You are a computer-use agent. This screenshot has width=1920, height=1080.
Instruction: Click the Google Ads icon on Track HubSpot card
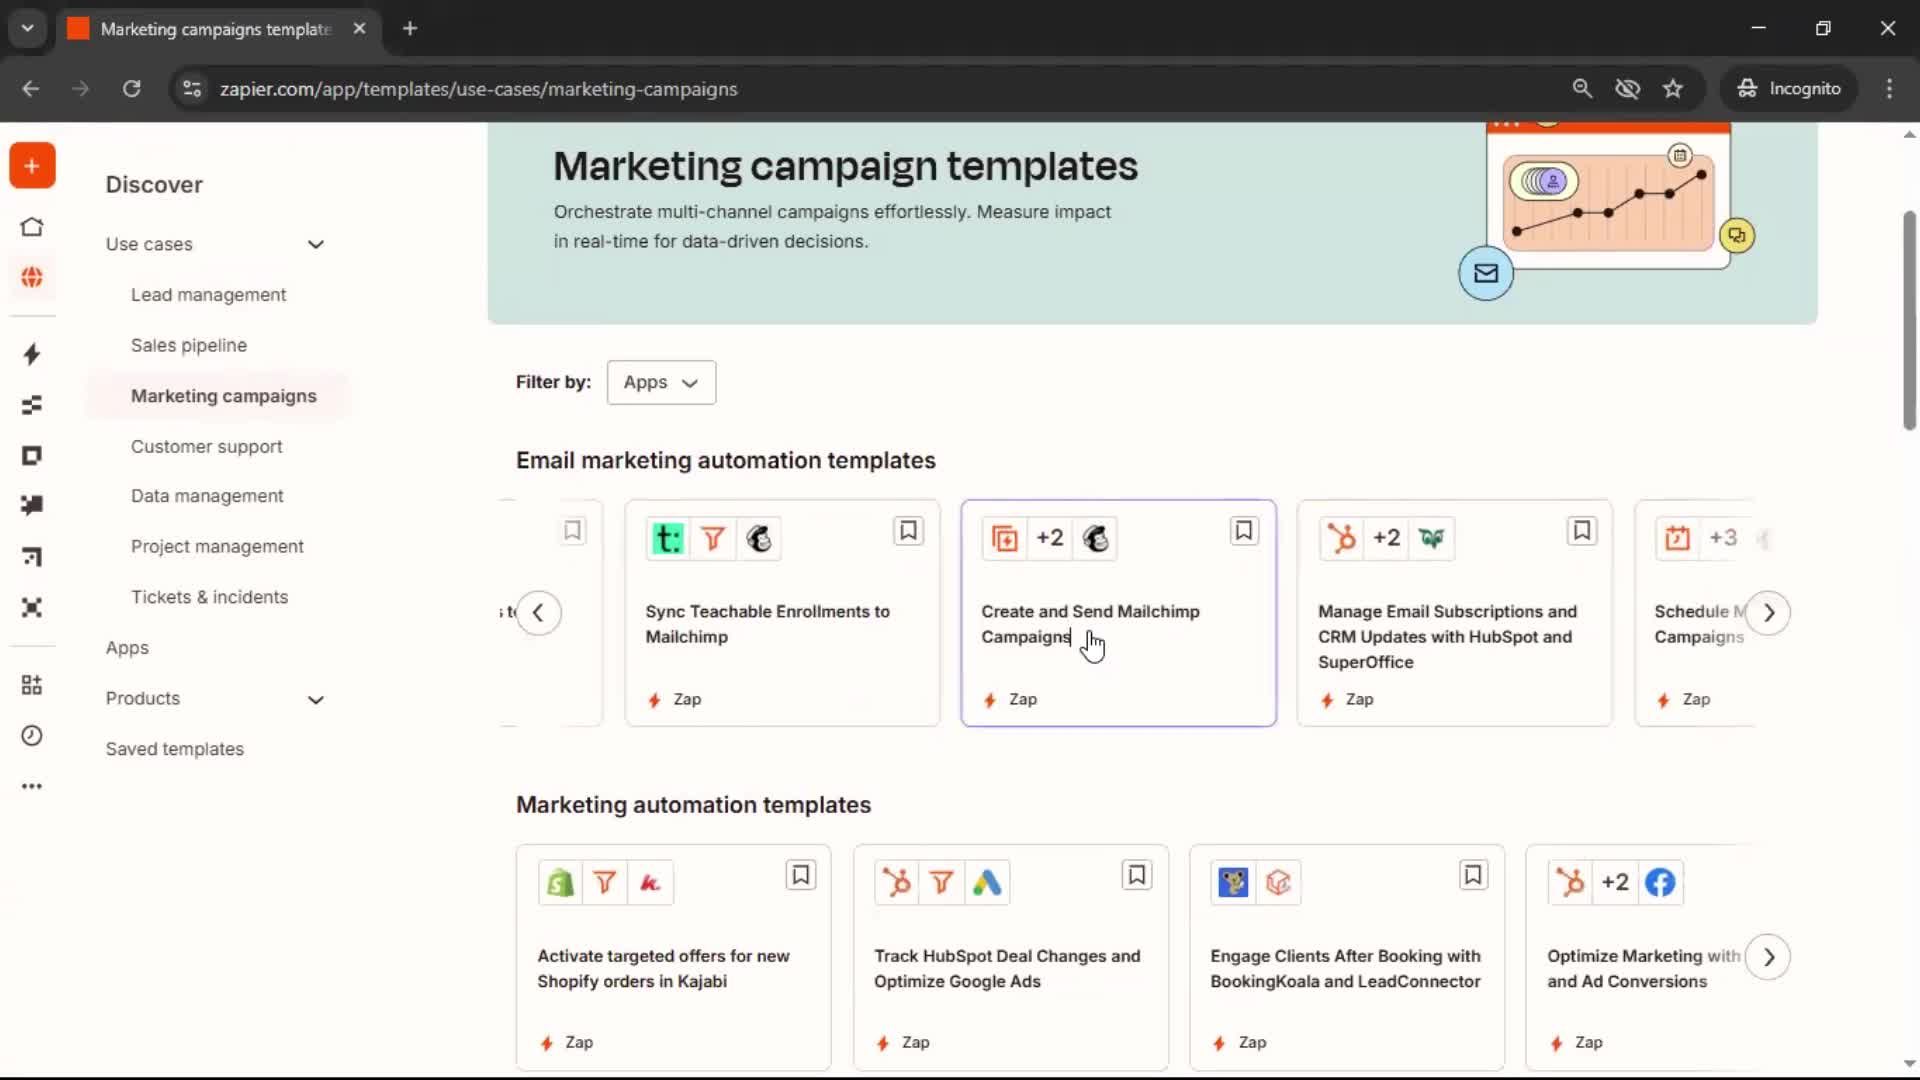[x=987, y=883]
